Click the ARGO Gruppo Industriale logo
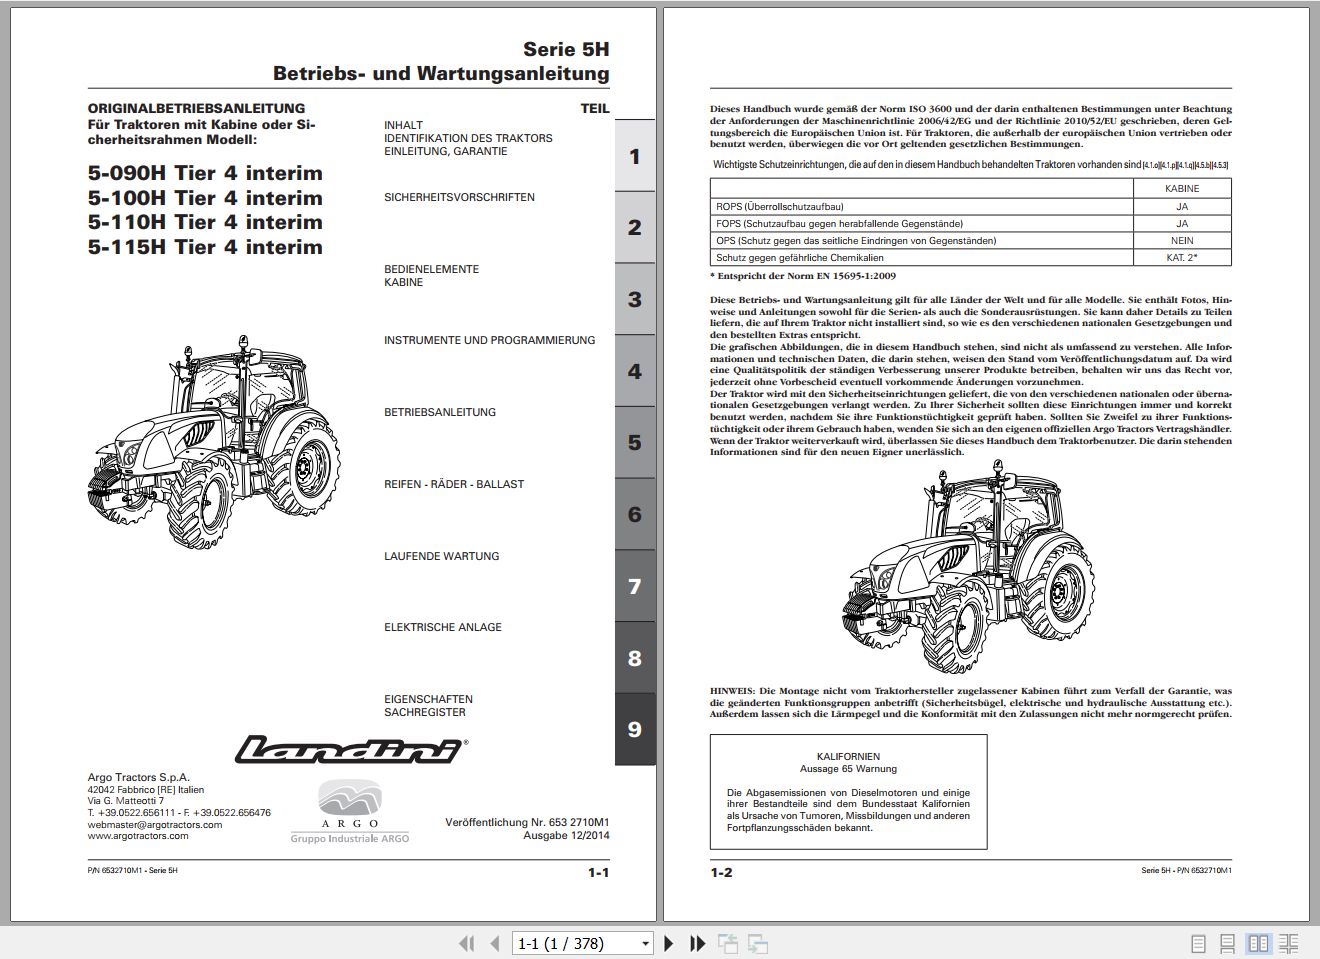Image resolution: width=1320 pixels, height=959 pixels. click(x=350, y=810)
